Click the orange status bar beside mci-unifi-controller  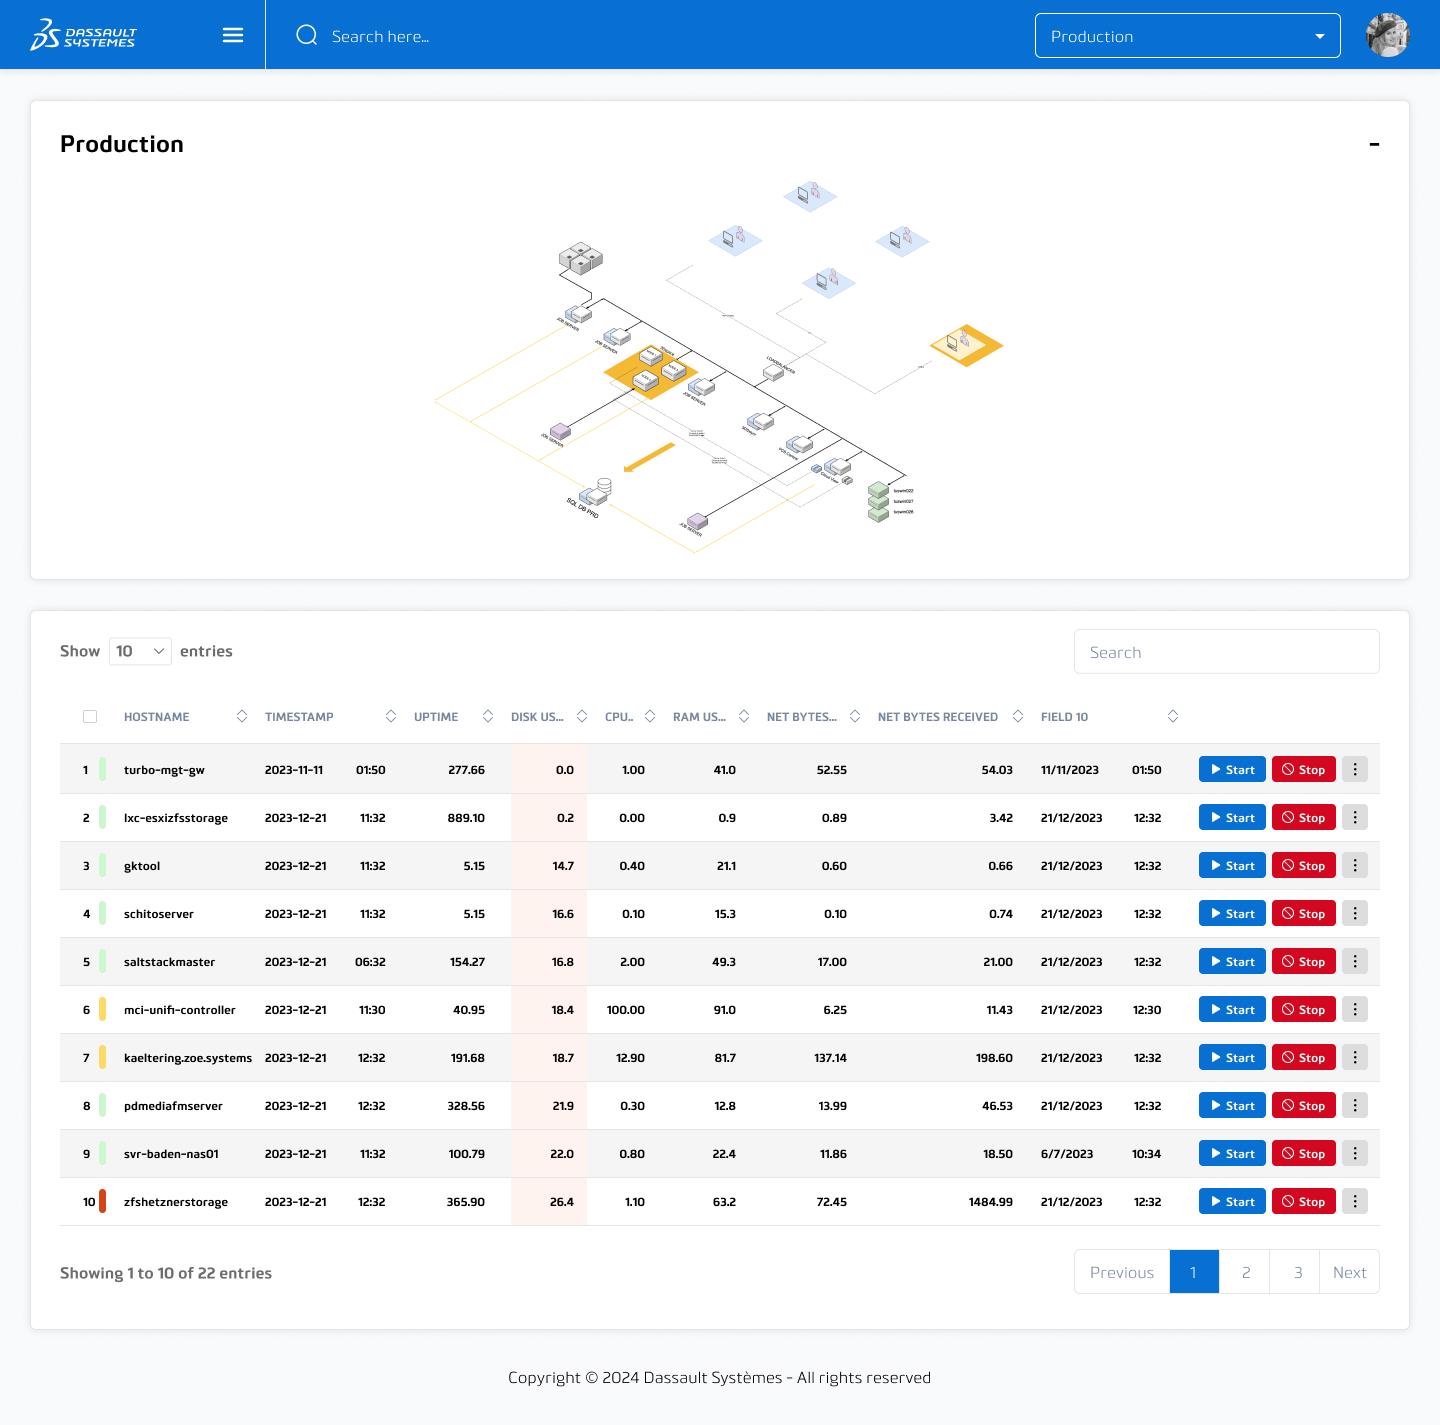pyautogui.click(x=101, y=1009)
